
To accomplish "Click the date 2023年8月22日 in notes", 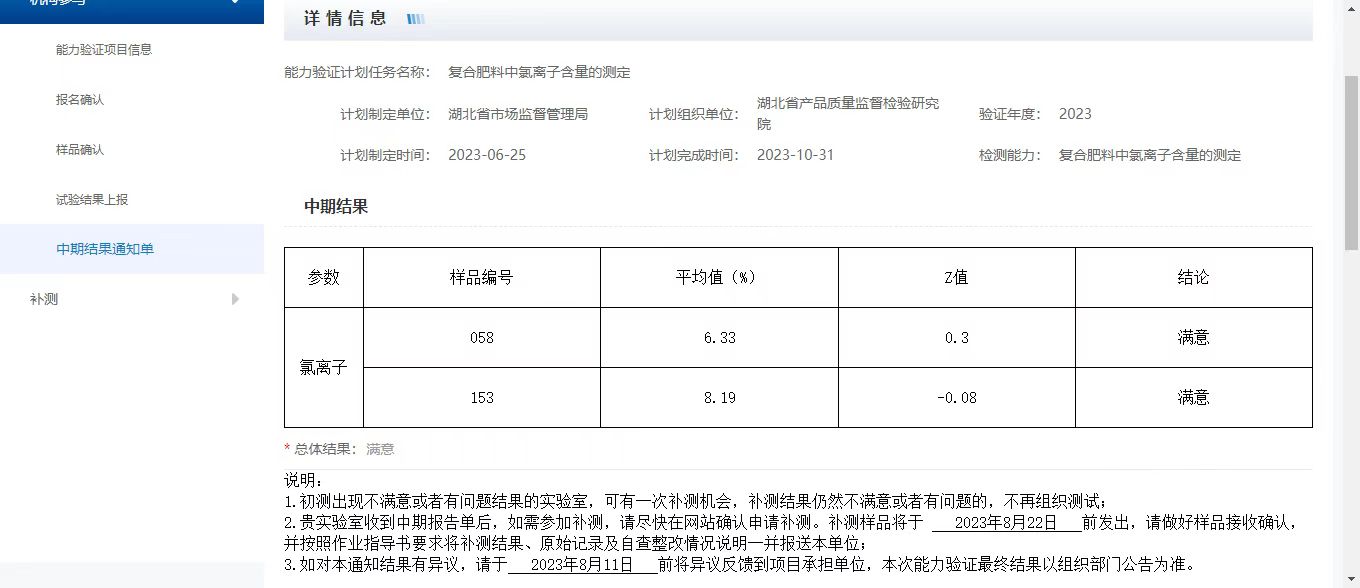I will [1006, 522].
